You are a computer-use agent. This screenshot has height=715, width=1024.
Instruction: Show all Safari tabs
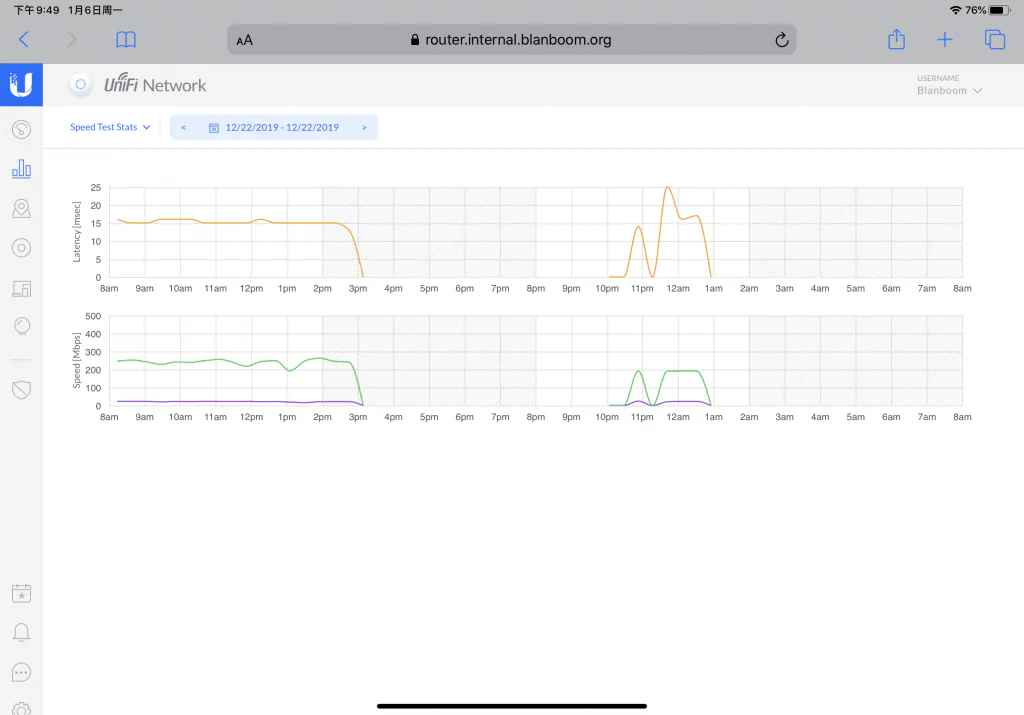tap(995, 40)
